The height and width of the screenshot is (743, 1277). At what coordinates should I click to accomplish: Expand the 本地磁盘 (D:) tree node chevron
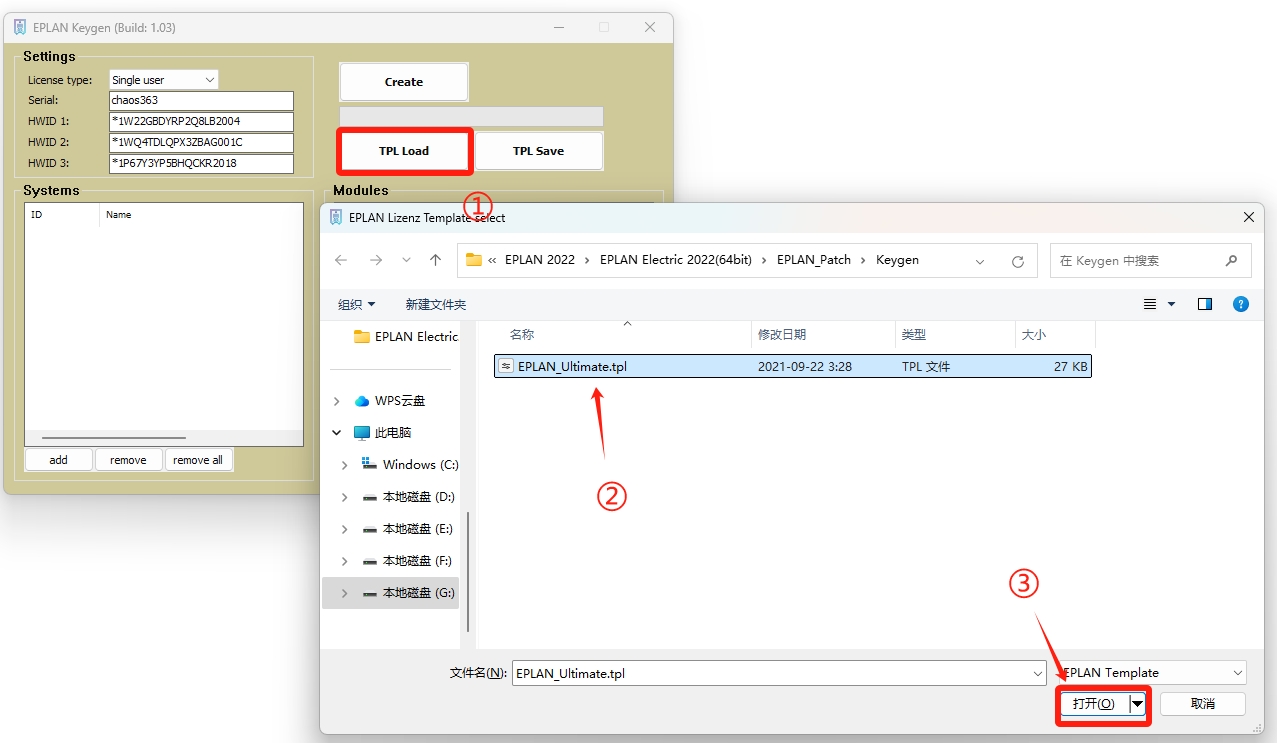[344, 497]
